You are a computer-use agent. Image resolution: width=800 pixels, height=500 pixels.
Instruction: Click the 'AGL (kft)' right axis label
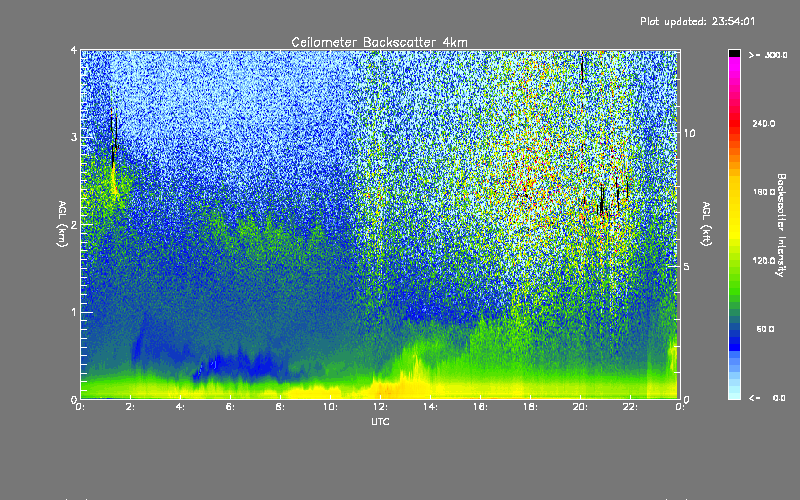(706, 224)
